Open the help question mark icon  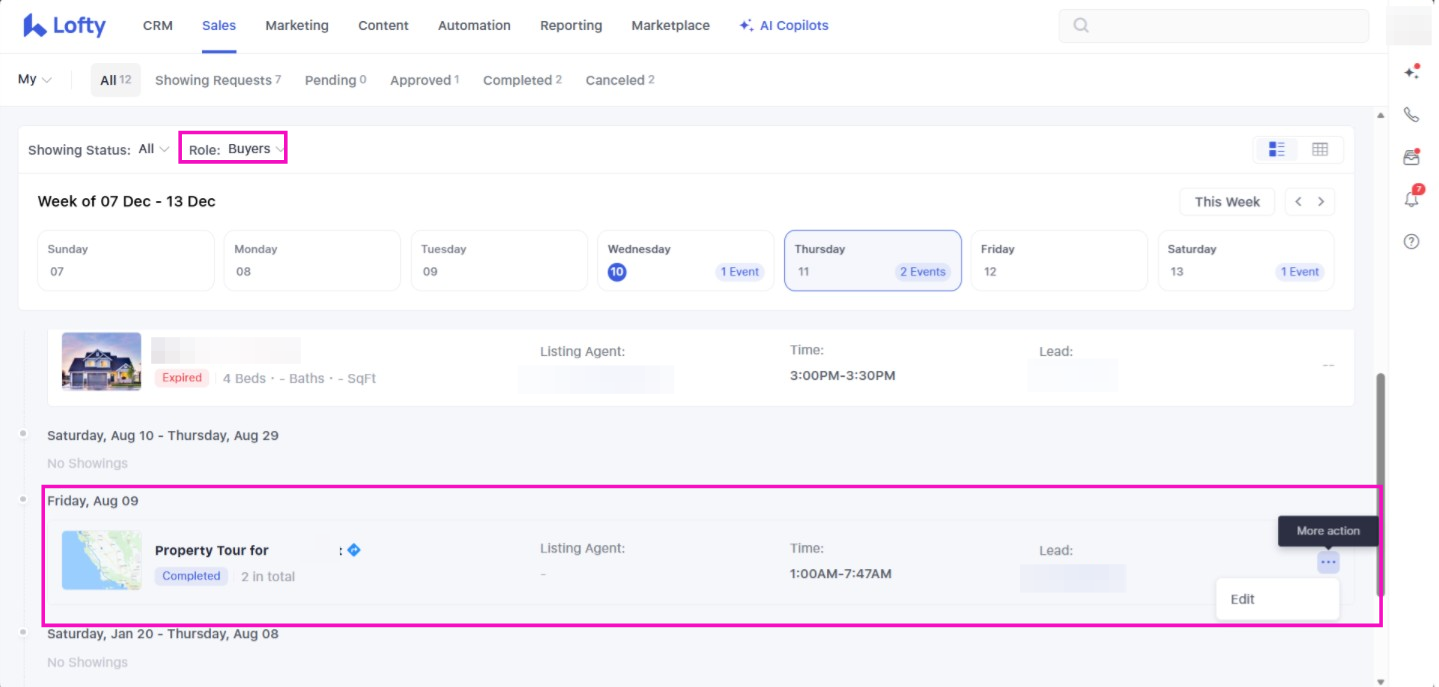pyautogui.click(x=1411, y=242)
